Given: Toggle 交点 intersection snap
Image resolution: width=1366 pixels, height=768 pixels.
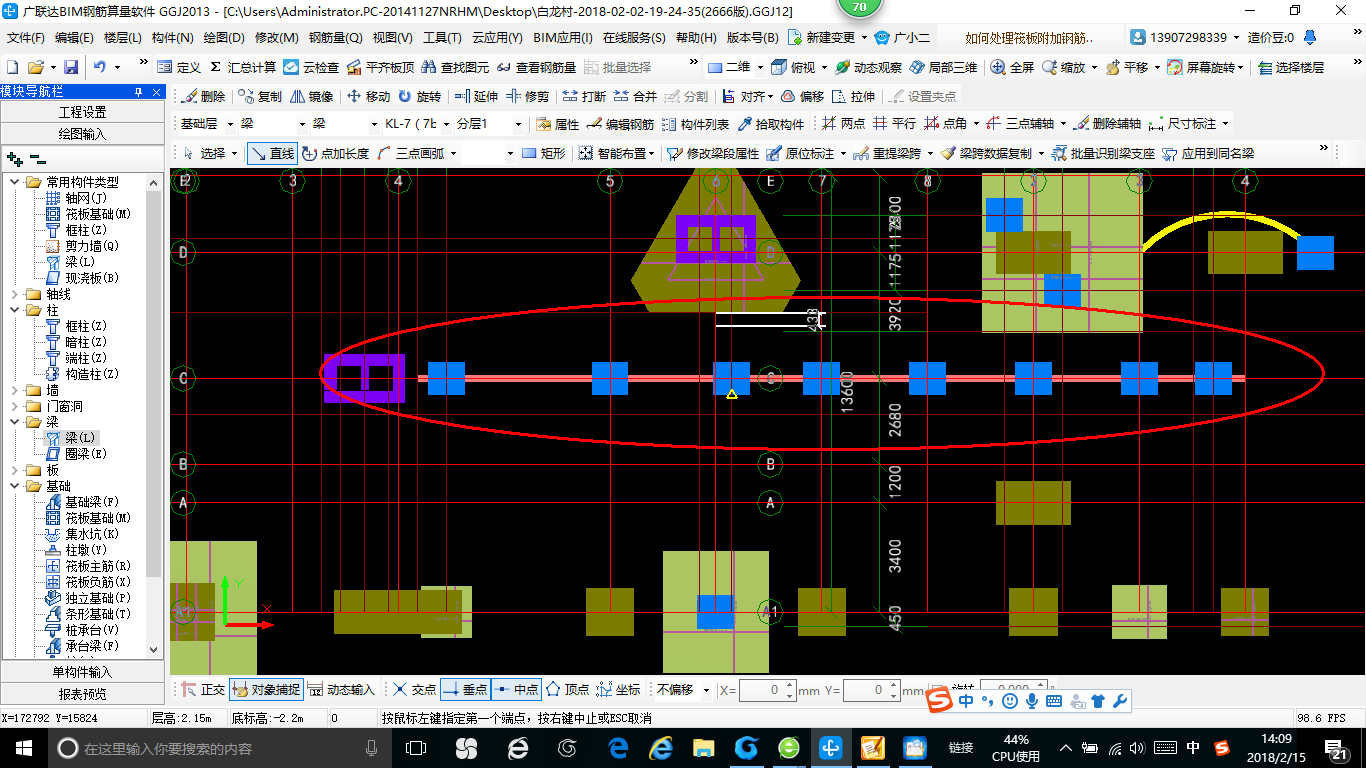Looking at the screenshot, I should [414, 690].
